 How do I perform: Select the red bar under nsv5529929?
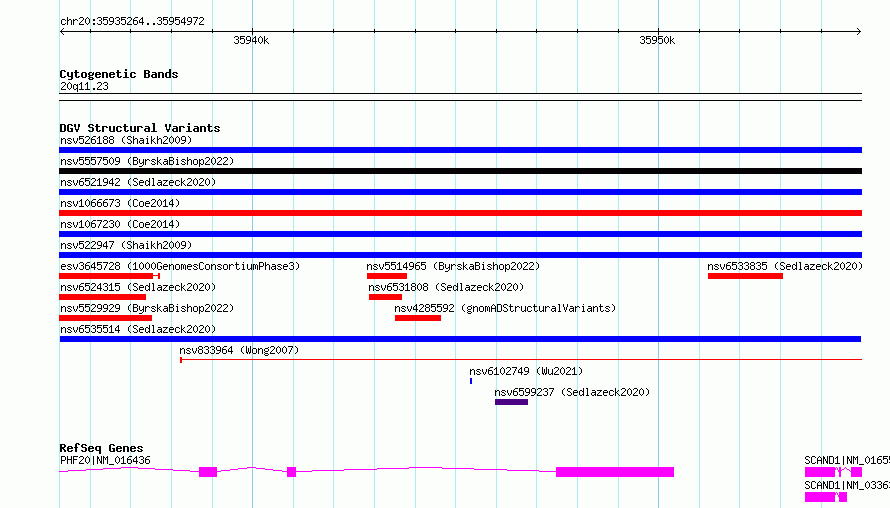(x=106, y=318)
